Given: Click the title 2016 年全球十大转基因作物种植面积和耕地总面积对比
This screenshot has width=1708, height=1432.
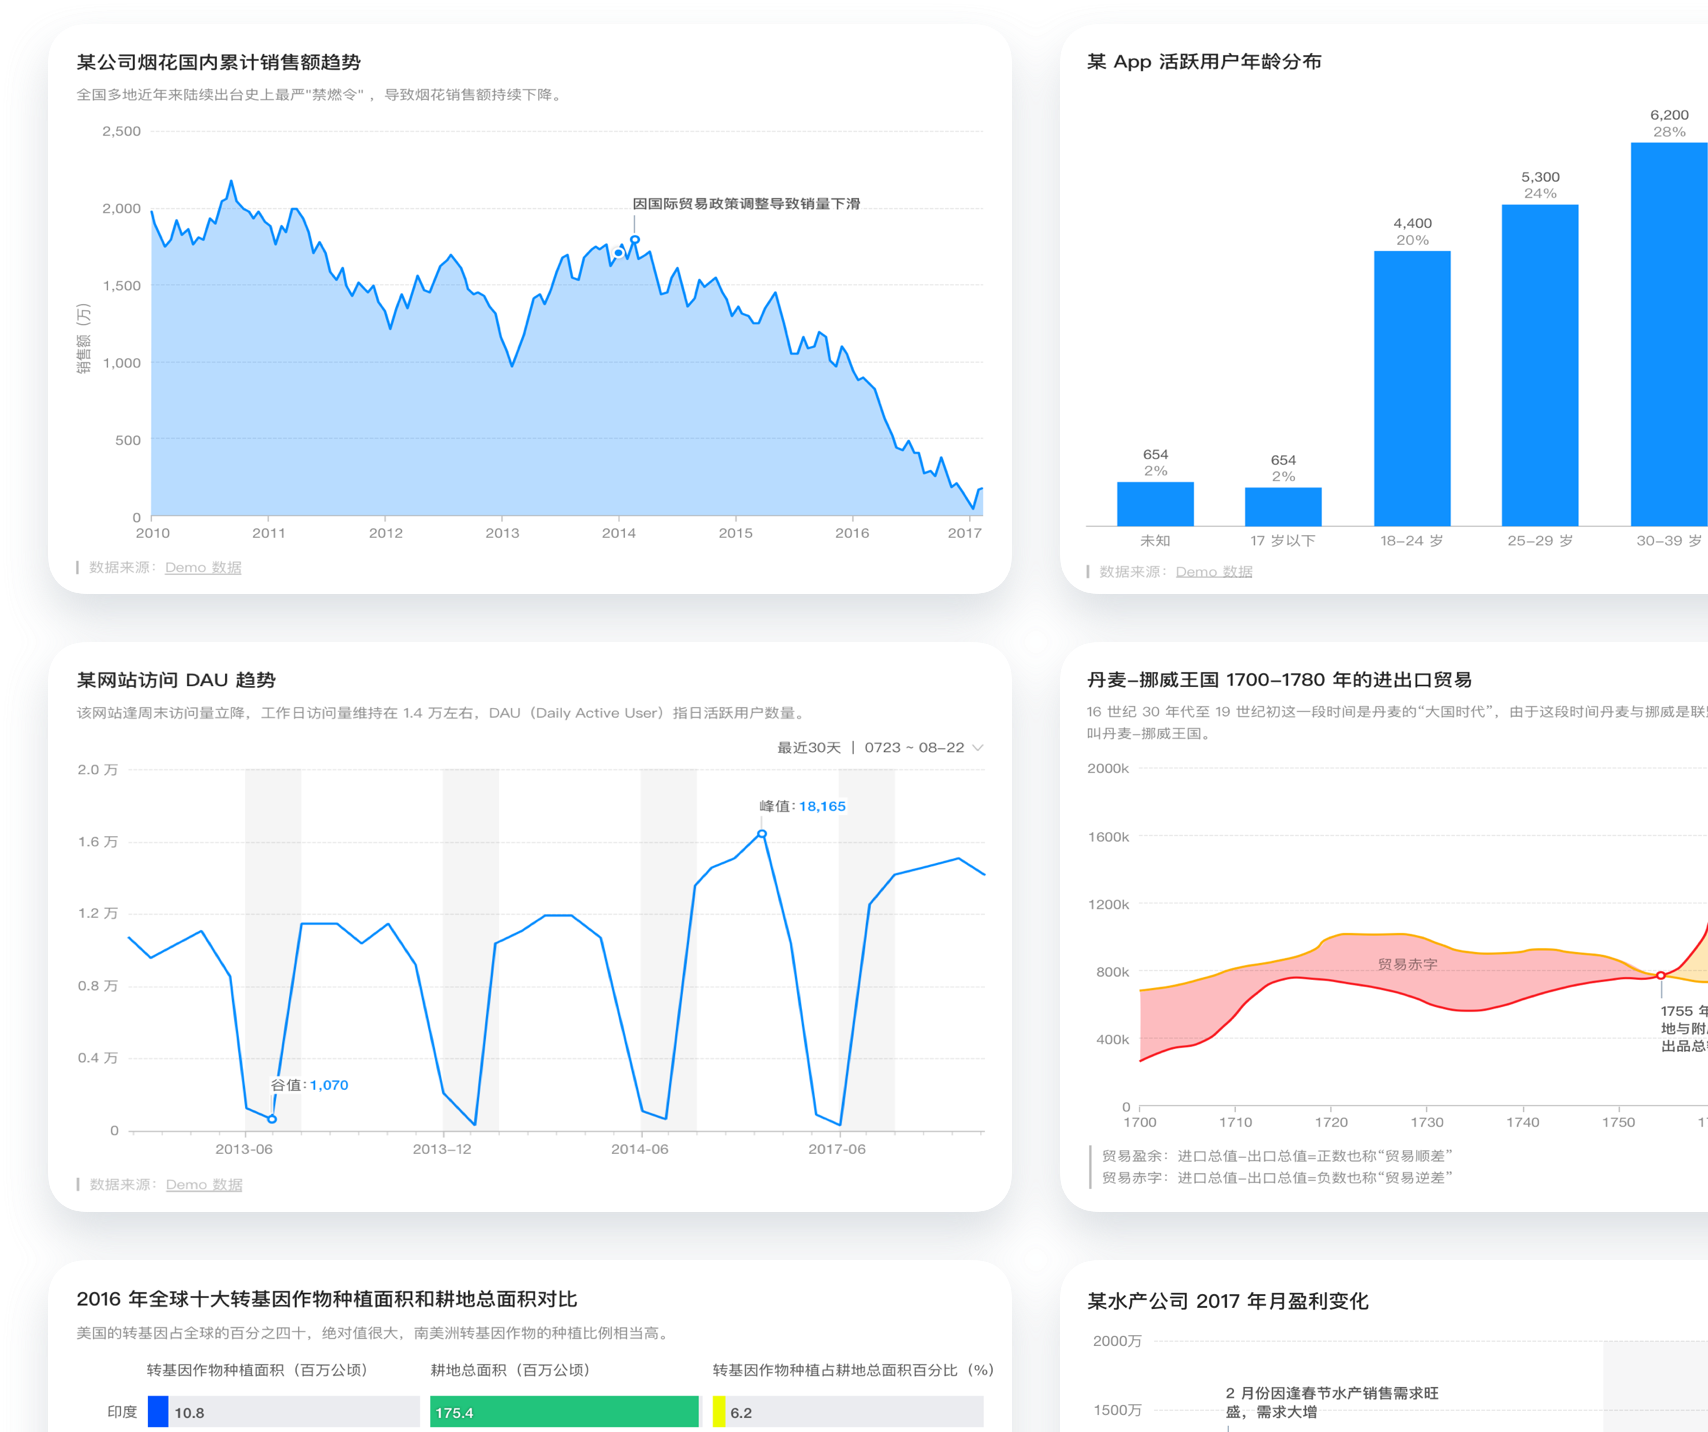Looking at the screenshot, I should pos(327,1299).
